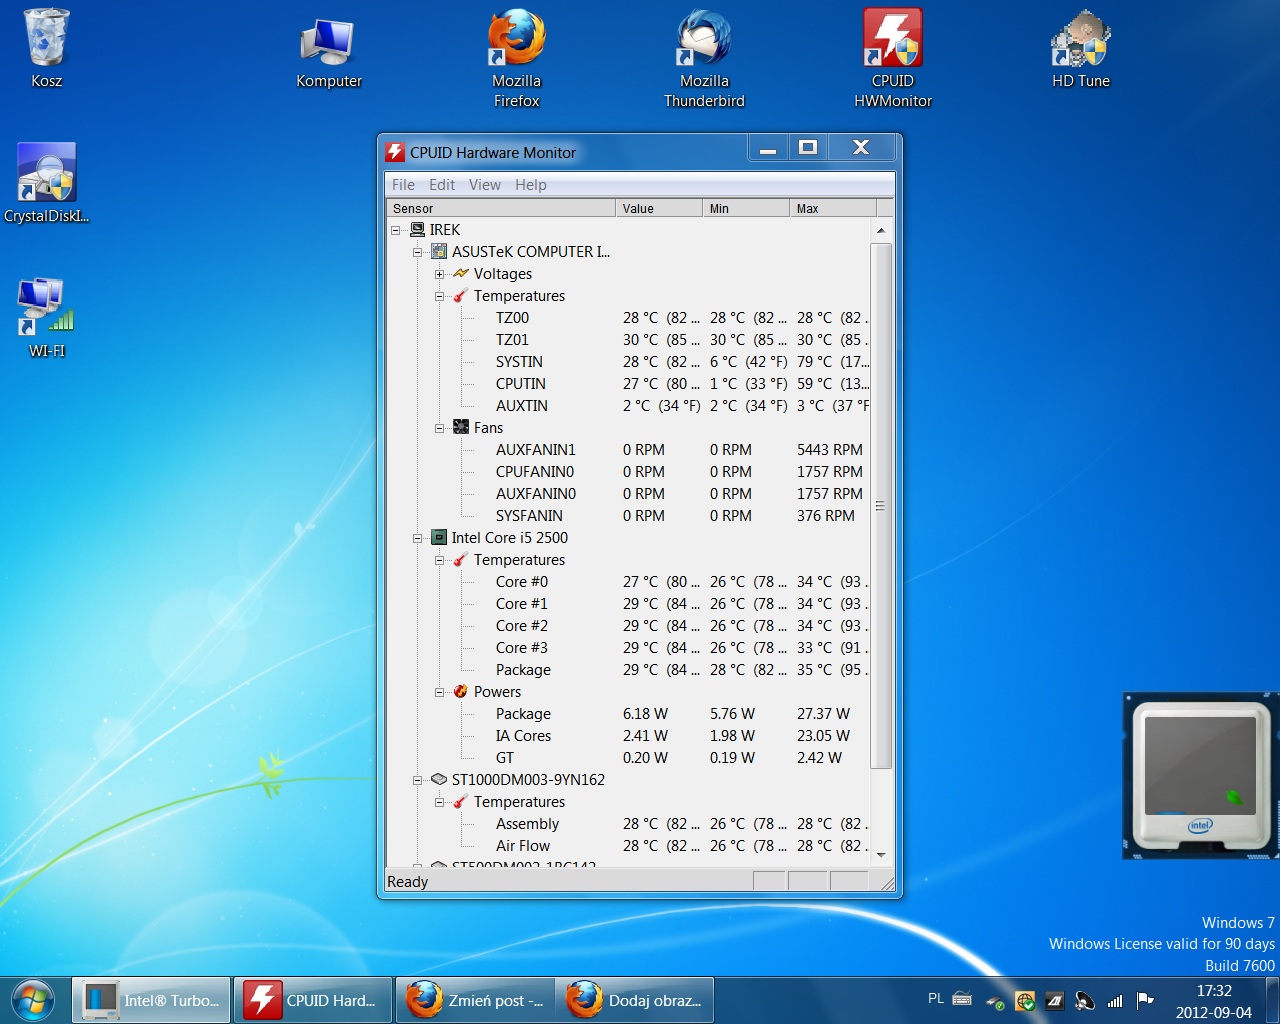The width and height of the screenshot is (1280, 1024).
Task: Switch to the Intel Turbo taskbar button
Action: [152, 1000]
